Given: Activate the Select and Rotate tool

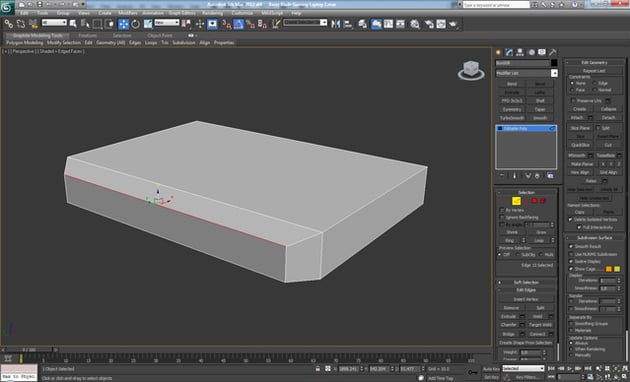Looking at the screenshot, I should click(x=135, y=24).
